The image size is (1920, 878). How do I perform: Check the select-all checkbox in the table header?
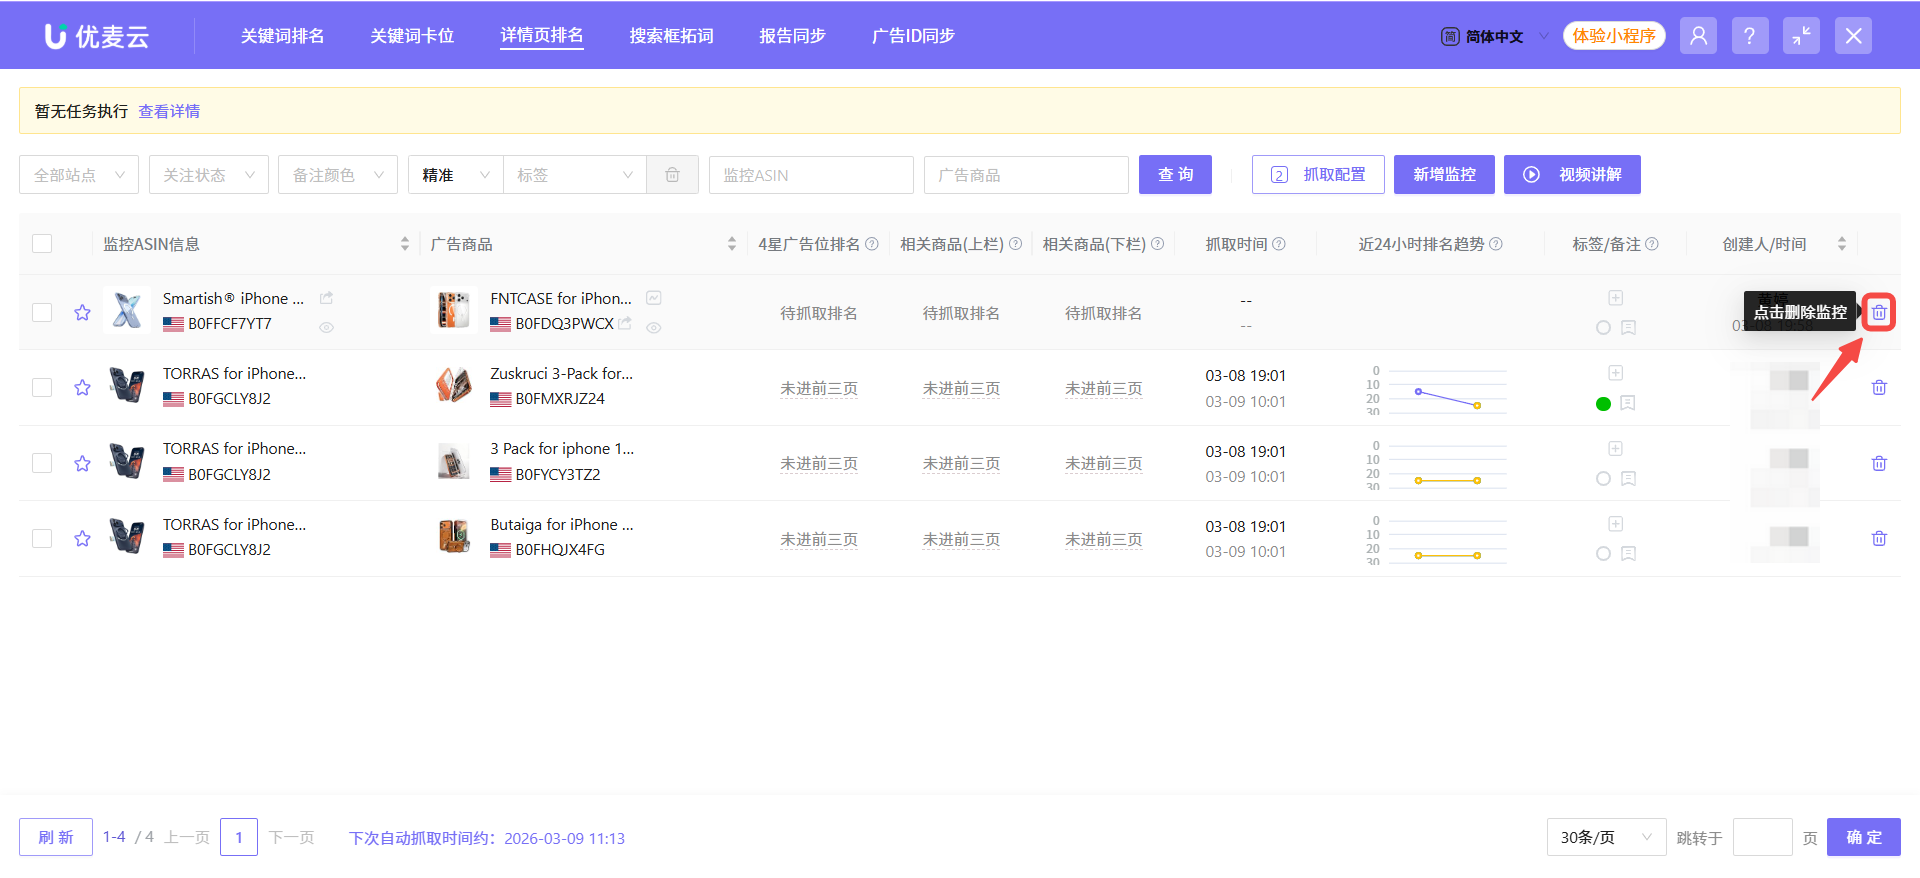42,244
